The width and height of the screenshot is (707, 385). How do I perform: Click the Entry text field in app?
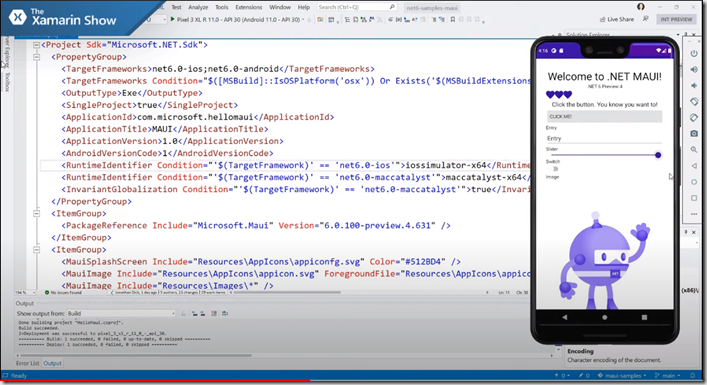click(604, 138)
